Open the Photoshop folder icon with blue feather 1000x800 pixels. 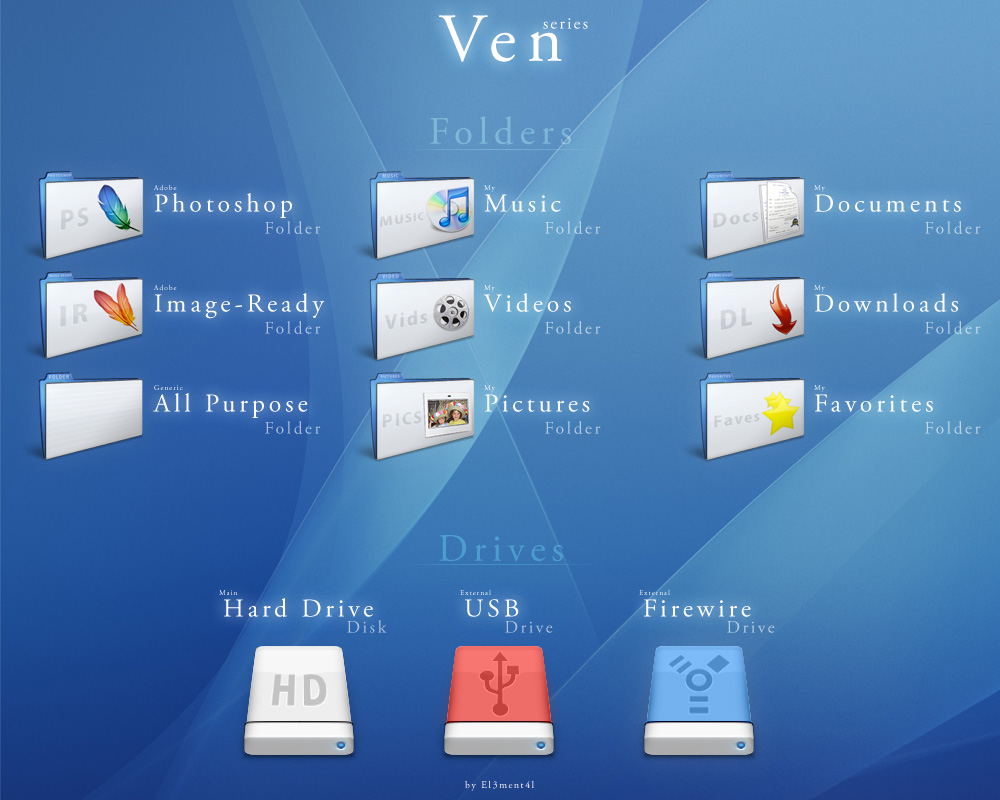[x=91, y=215]
